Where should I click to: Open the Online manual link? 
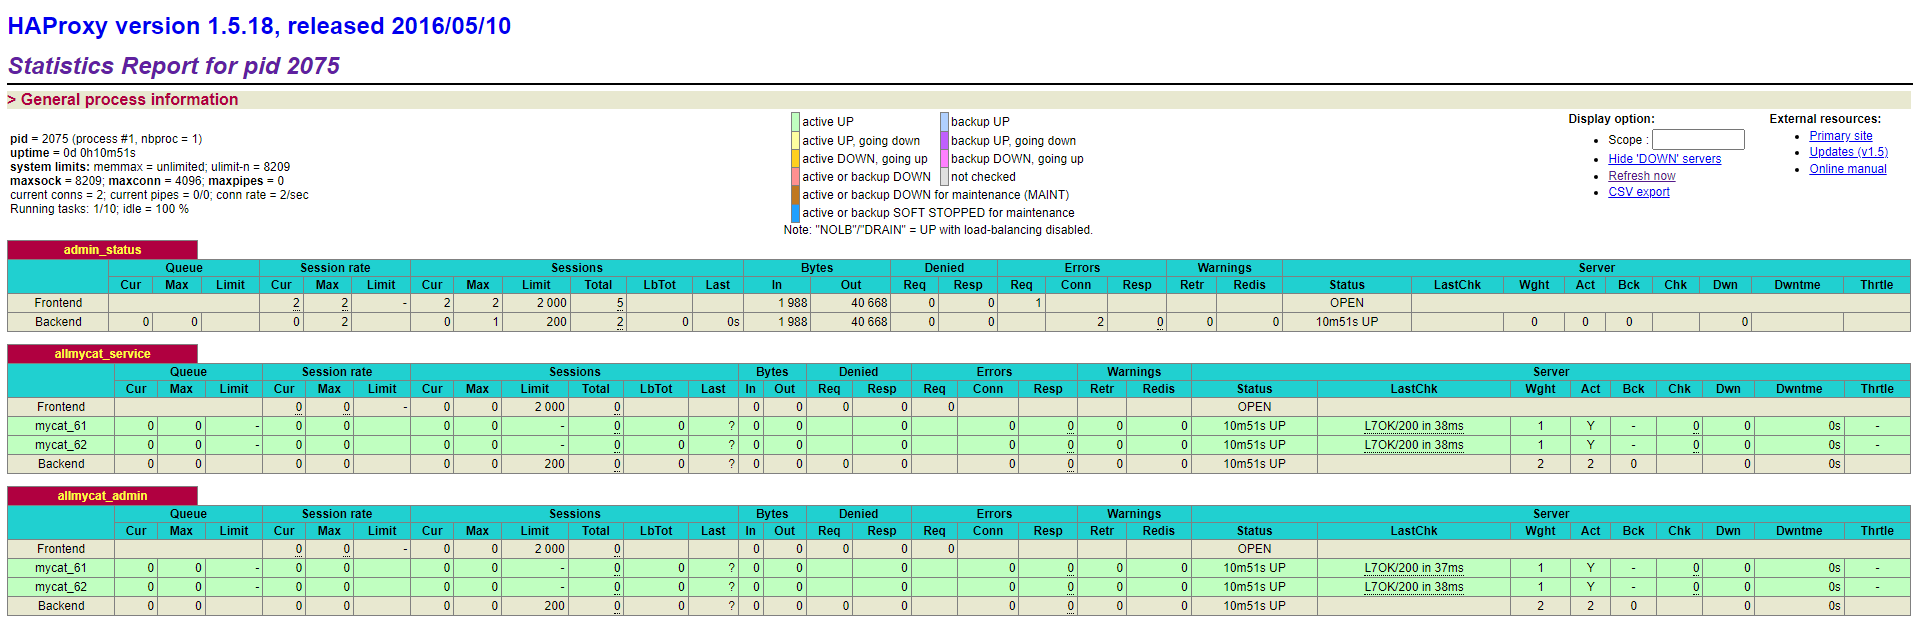coord(1847,169)
